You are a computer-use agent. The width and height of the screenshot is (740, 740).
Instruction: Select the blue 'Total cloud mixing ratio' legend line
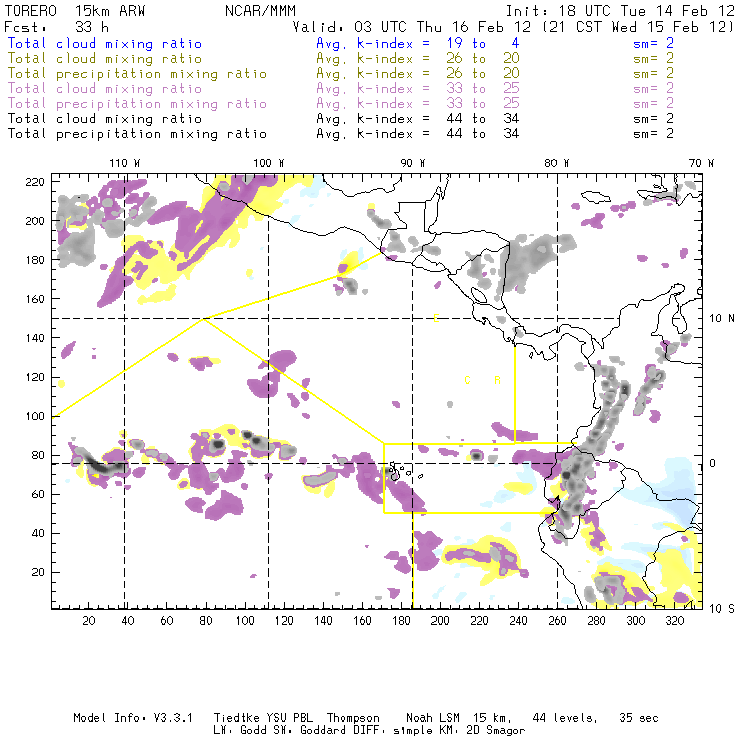(105, 43)
